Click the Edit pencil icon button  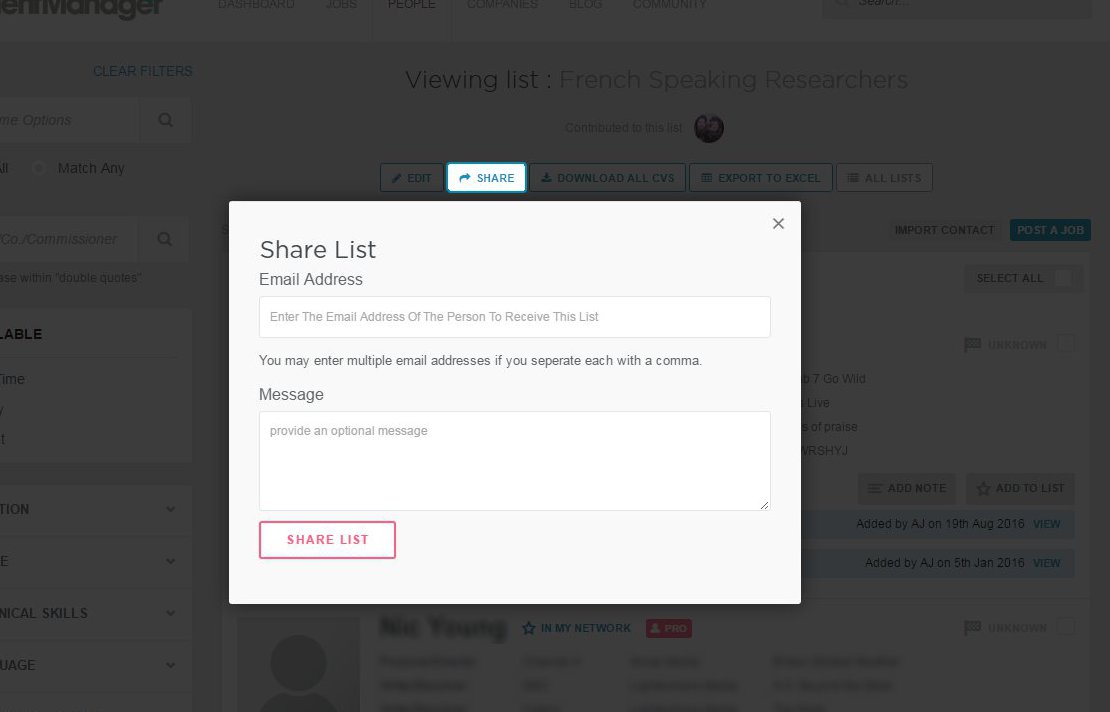pos(411,178)
